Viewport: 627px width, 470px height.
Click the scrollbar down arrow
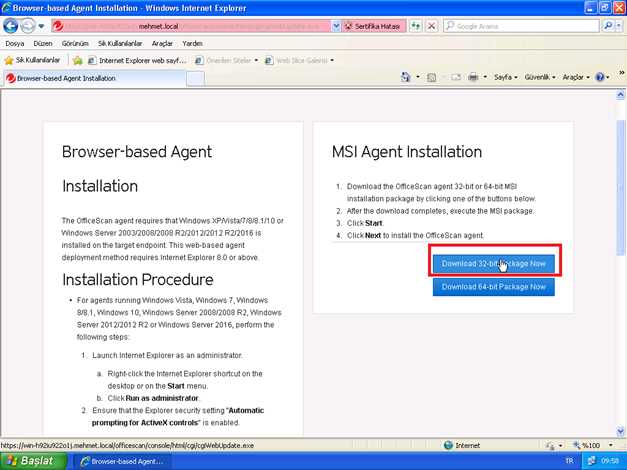click(x=621, y=431)
